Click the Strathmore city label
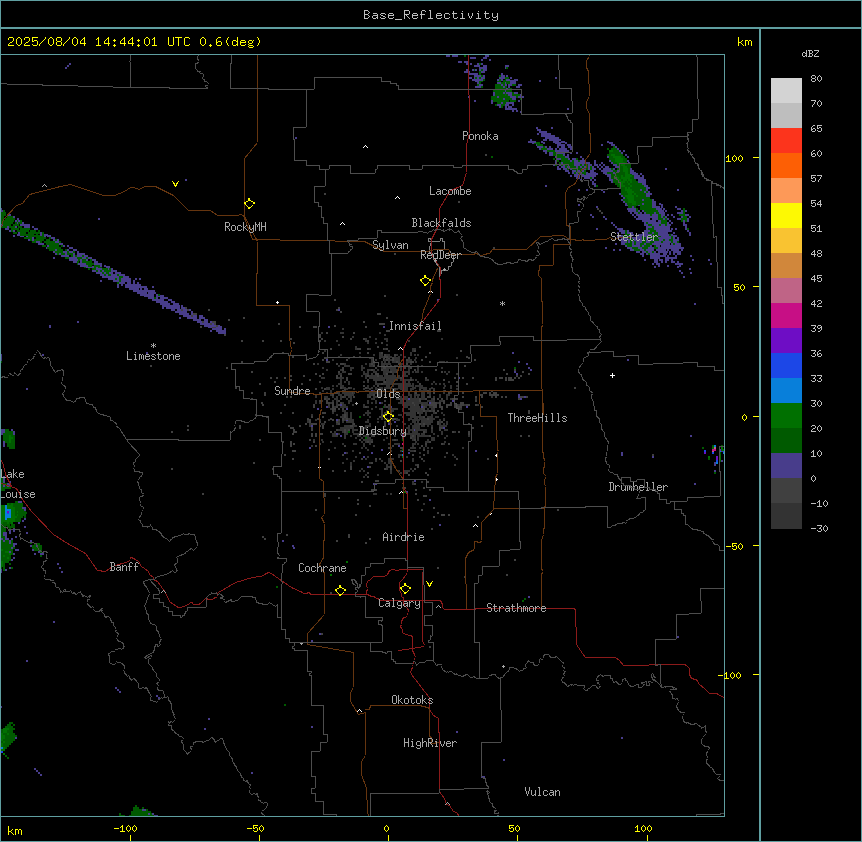 point(516,608)
